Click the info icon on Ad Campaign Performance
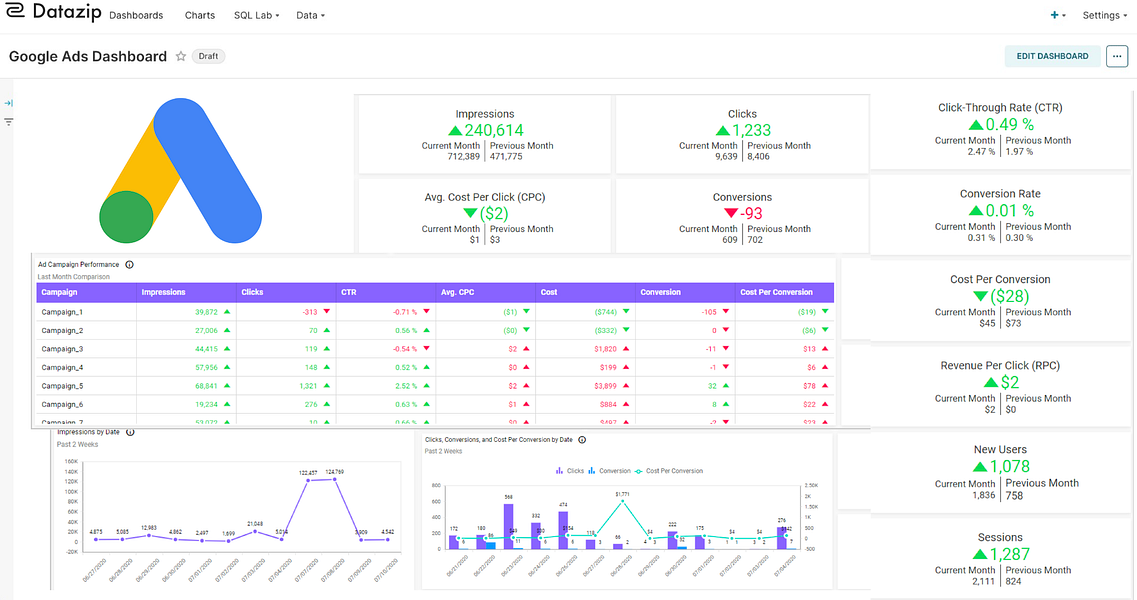Viewport: 1137px width, 600px height. coord(128,264)
